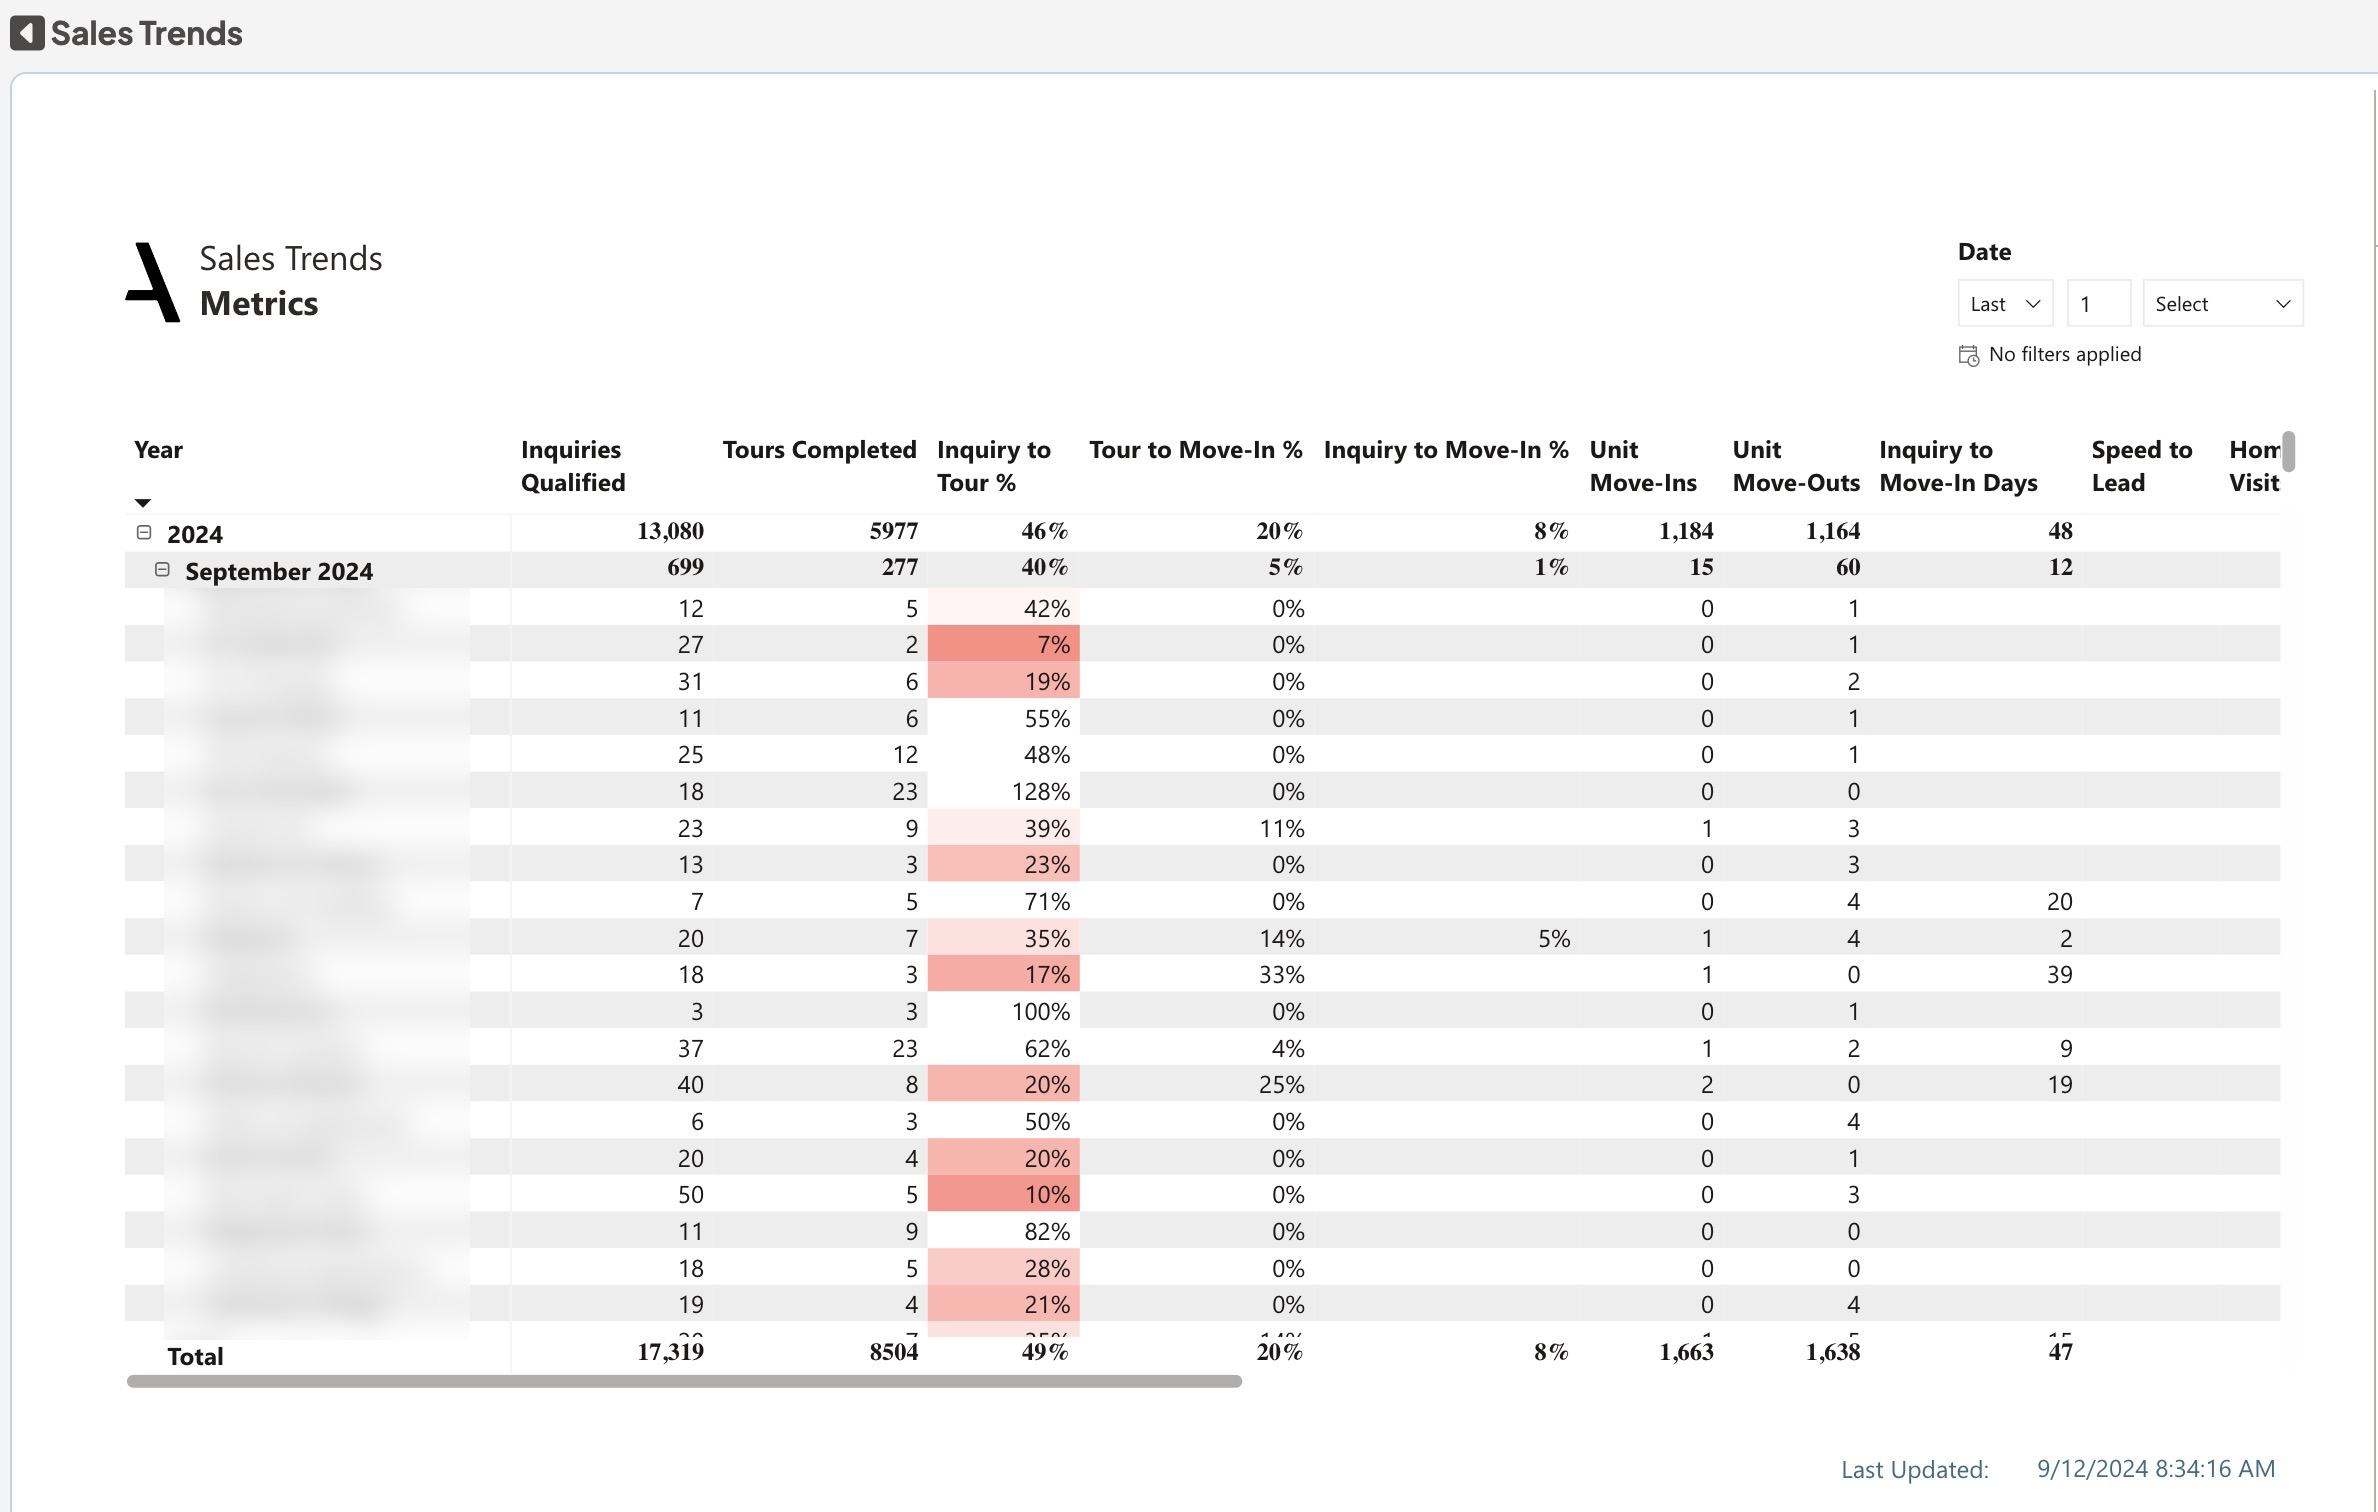Image resolution: width=2378 pixels, height=1512 pixels.
Task: Click the back arrow icon beside Sales Trends
Action: tap(27, 33)
